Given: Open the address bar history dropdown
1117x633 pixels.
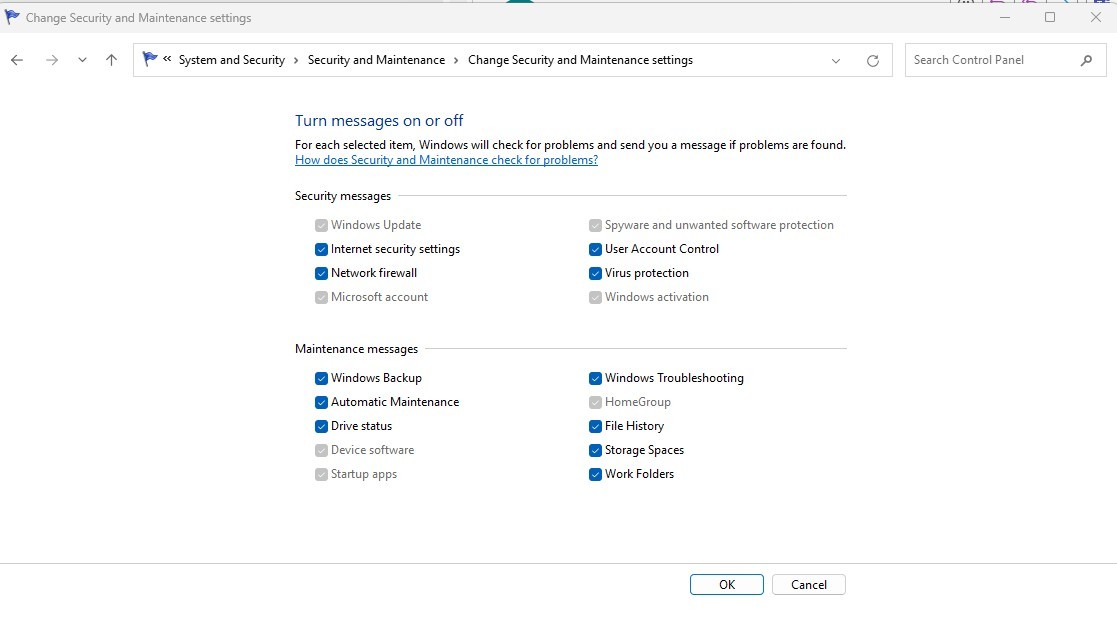Looking at the screenshot, I should (836, 61).
